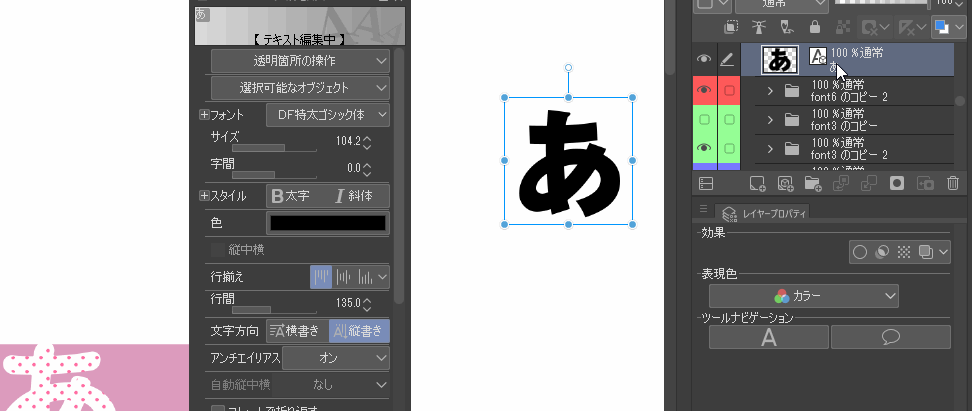Open the 自動縦中横 なし dropdown
The height and width of the screenshot is (411, 972).
click(330, 385)
